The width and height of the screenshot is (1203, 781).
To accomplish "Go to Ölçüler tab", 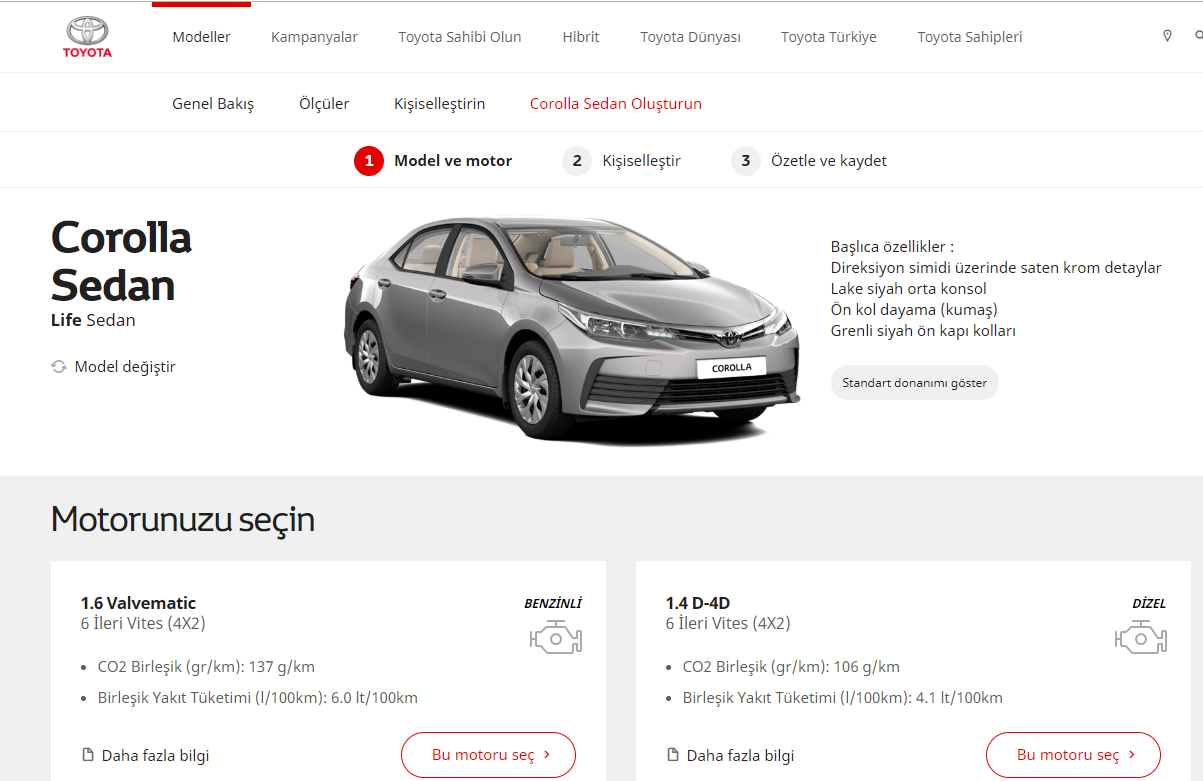I will (x=324, y=104).
